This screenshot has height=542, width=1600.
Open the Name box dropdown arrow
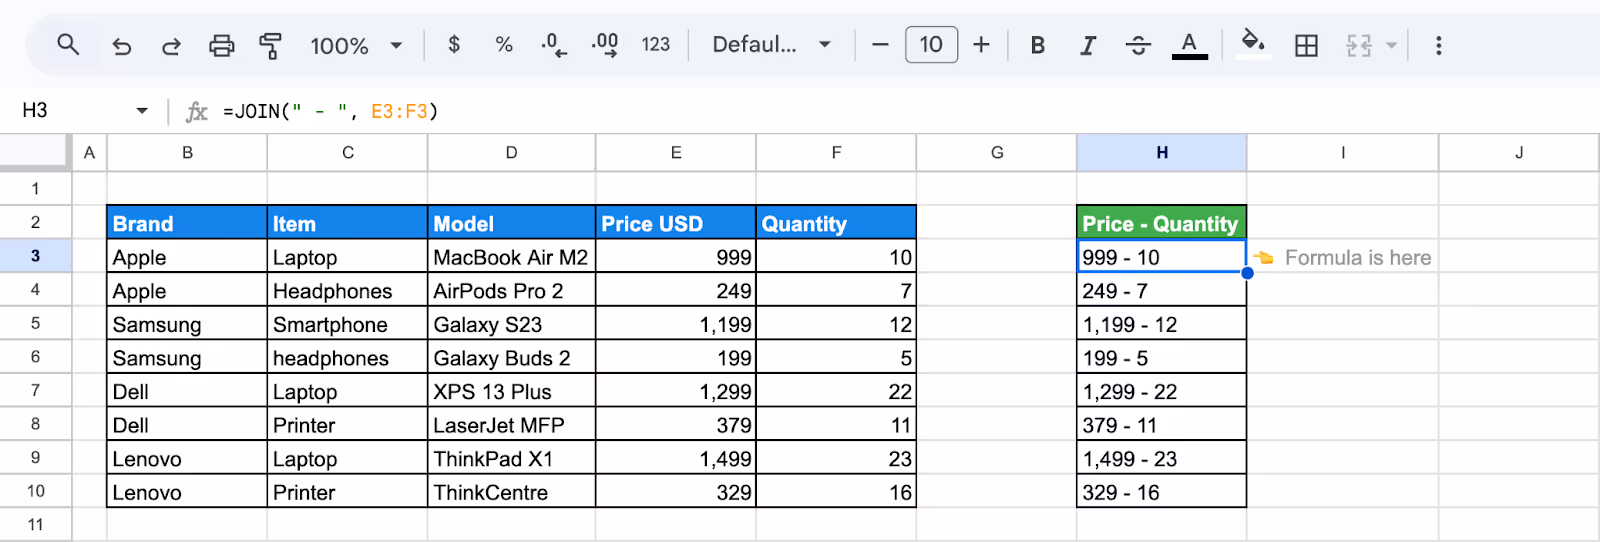point(142,111)
